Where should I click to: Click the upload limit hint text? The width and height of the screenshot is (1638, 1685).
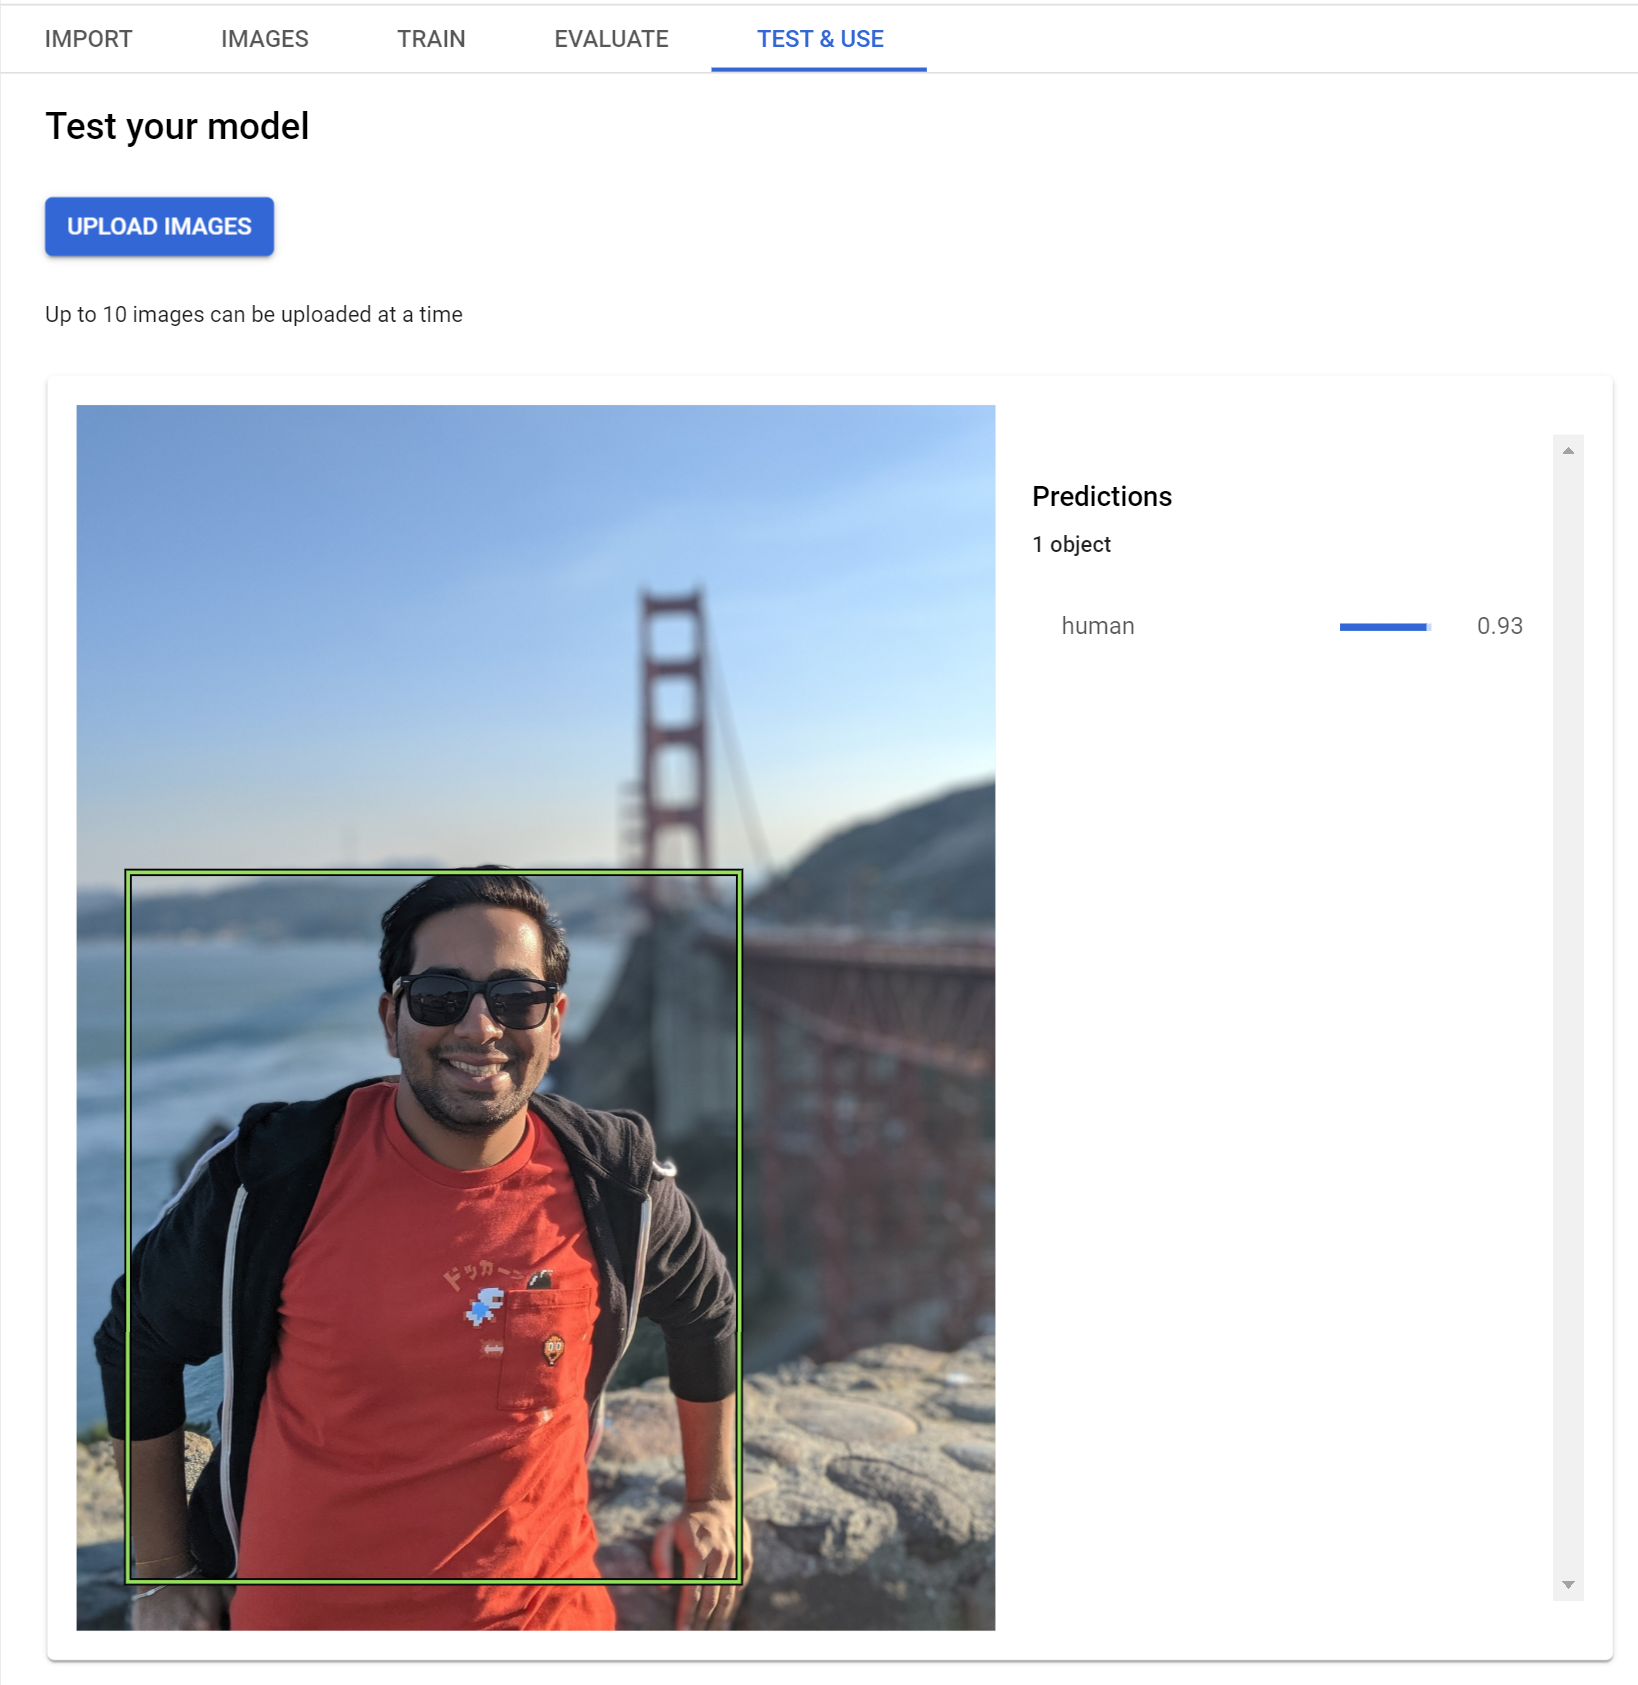[x=253, y=313]
